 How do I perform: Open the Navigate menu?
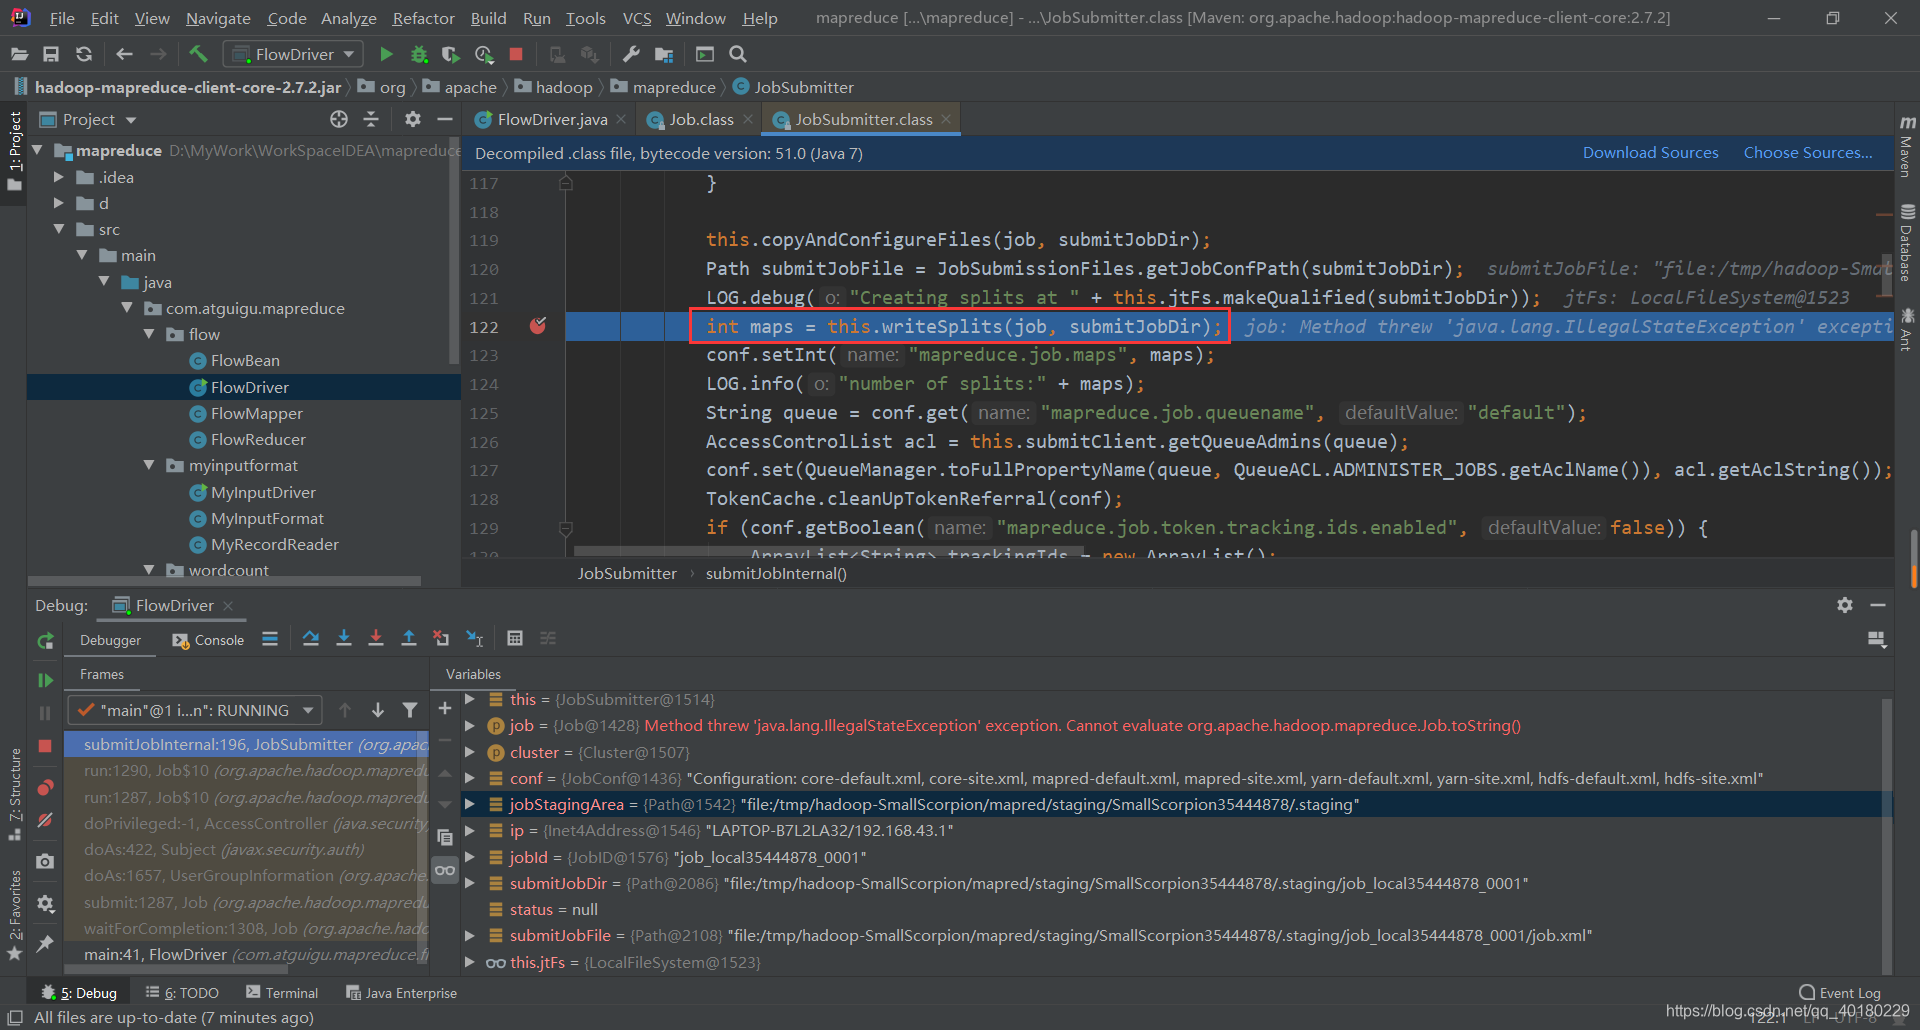click(x=218, y=18)
